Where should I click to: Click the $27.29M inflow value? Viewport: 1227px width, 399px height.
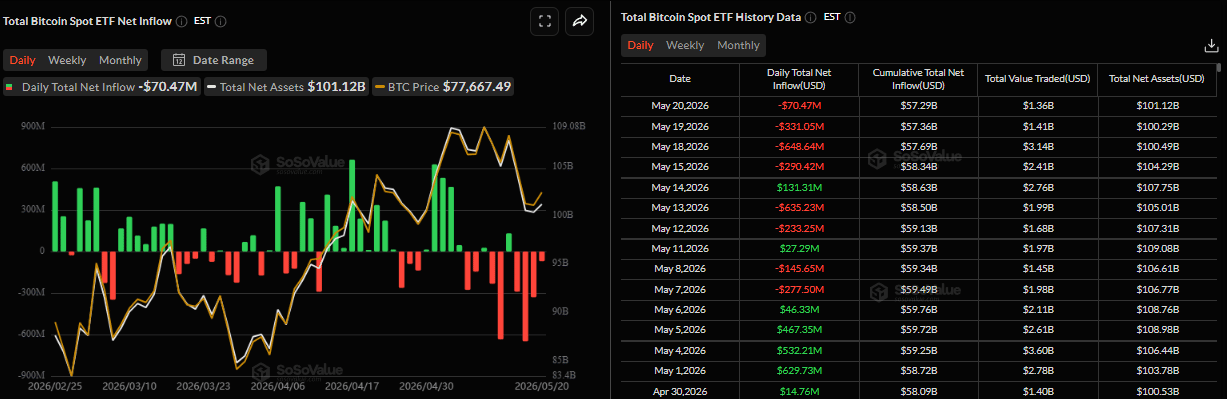[x=799, y=248]
